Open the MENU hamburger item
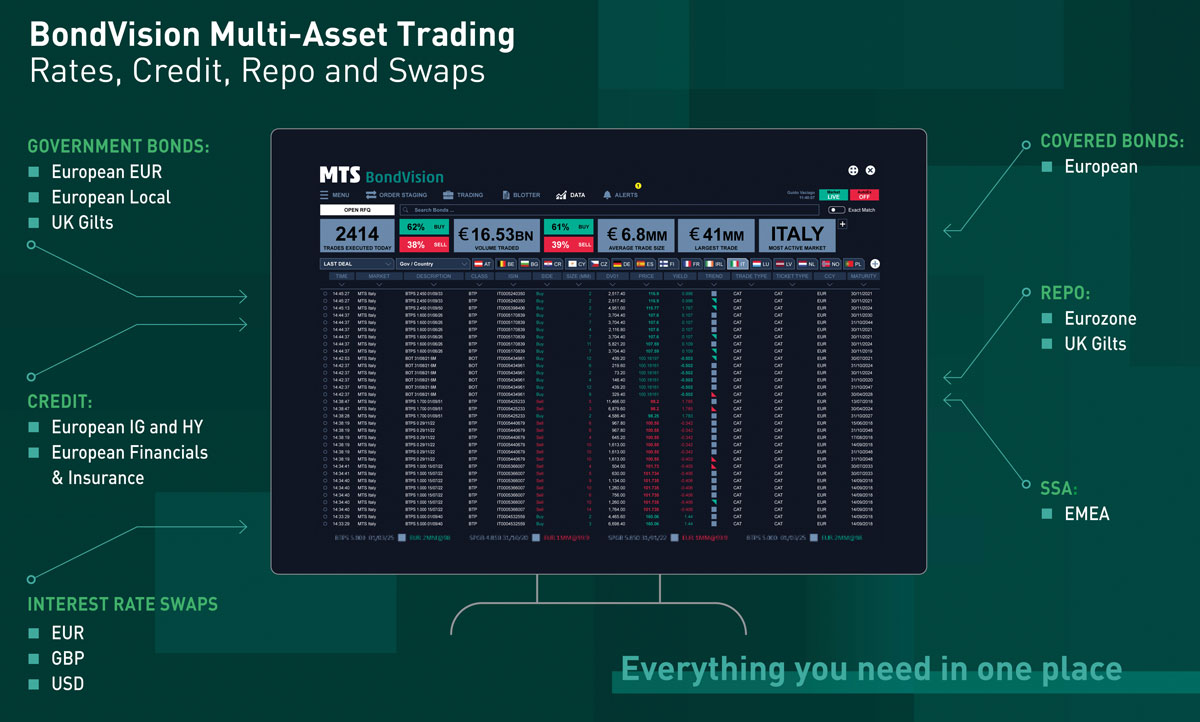 pyautogui.click(x=335, y=195)
